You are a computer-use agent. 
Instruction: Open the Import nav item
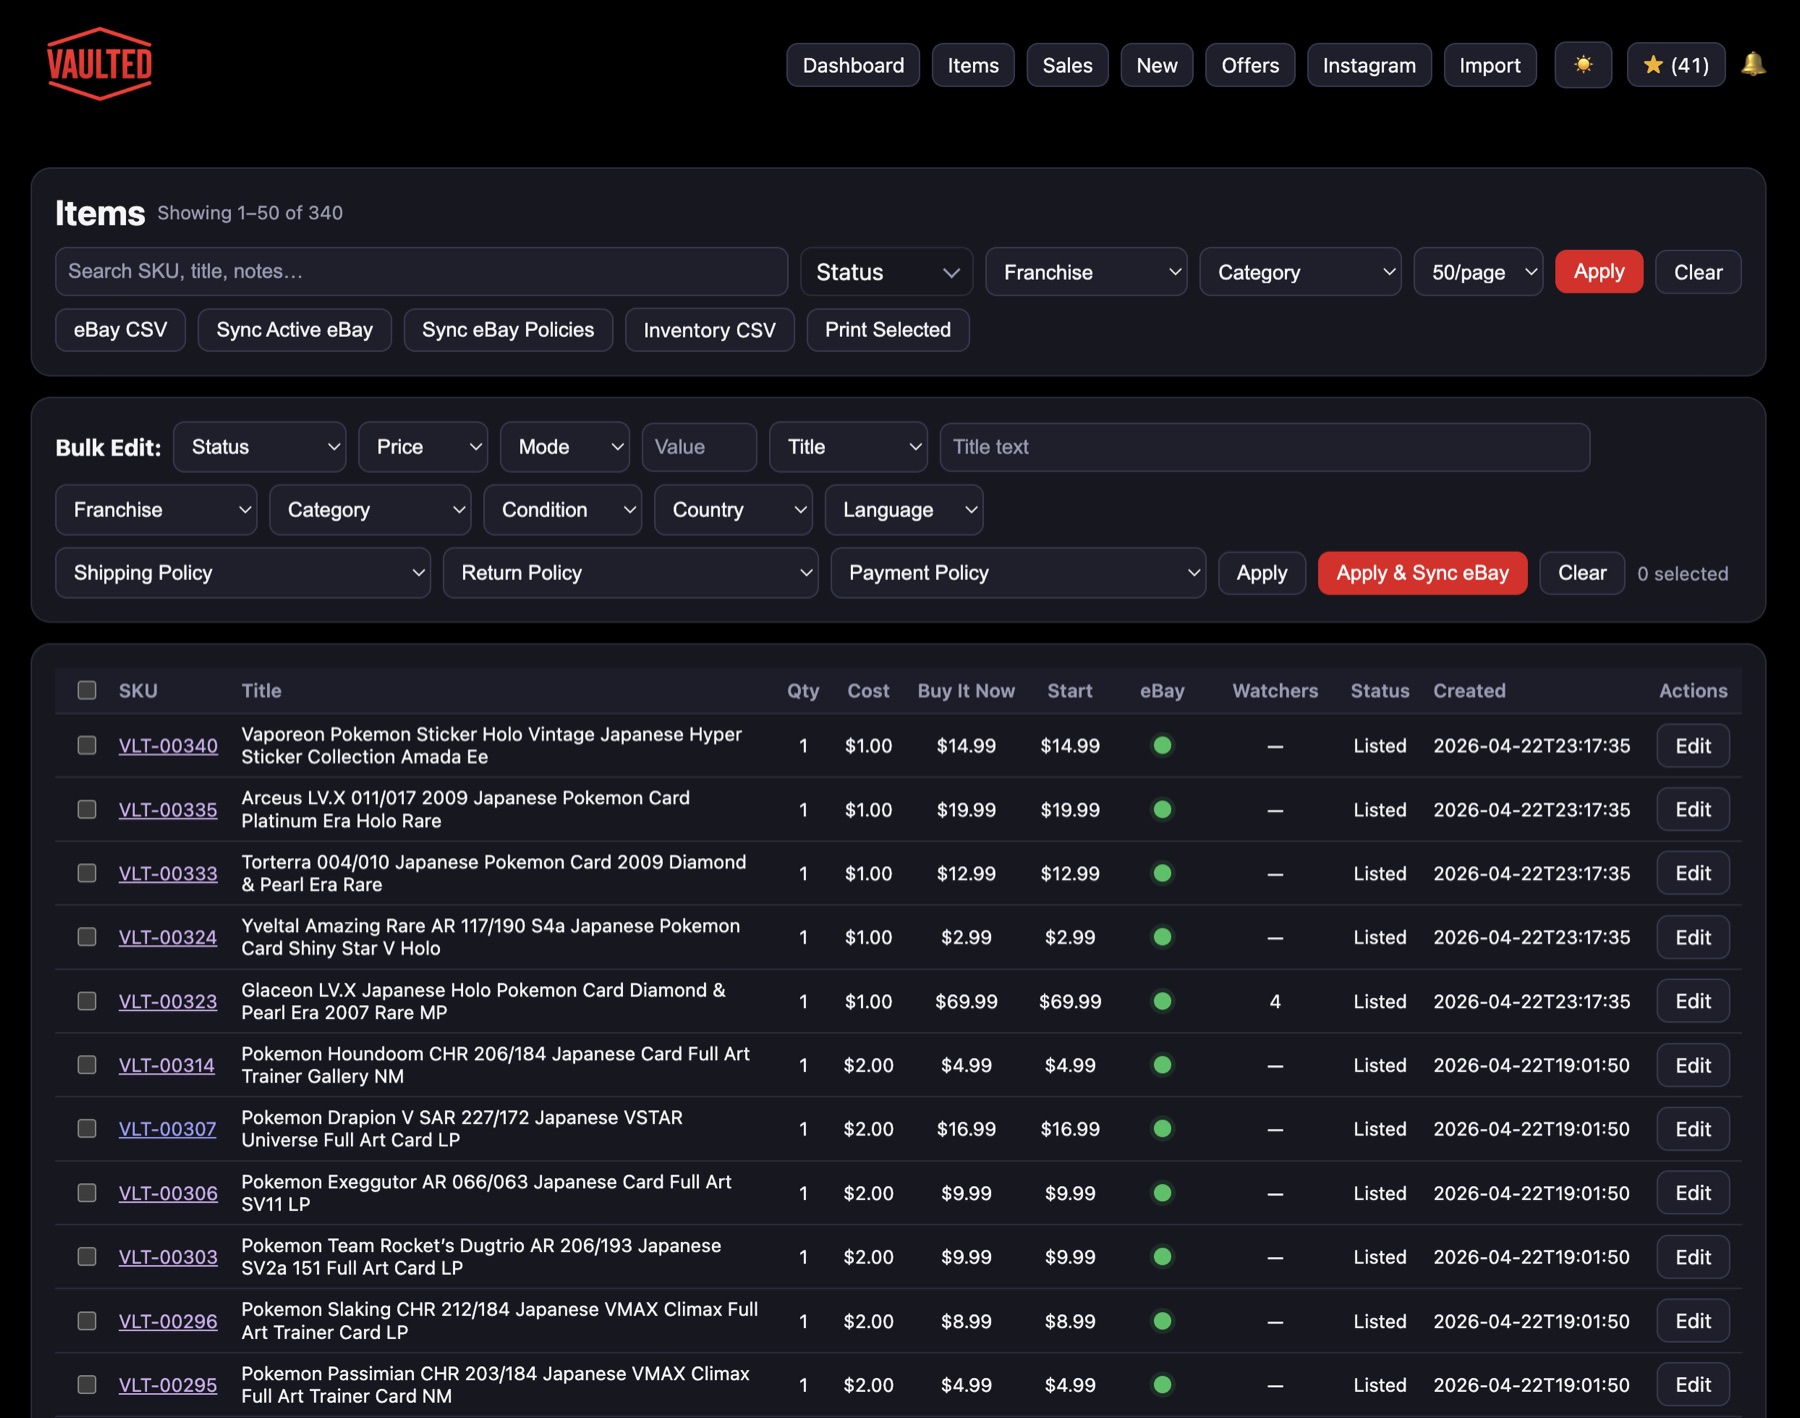(x=1490, y=65)
